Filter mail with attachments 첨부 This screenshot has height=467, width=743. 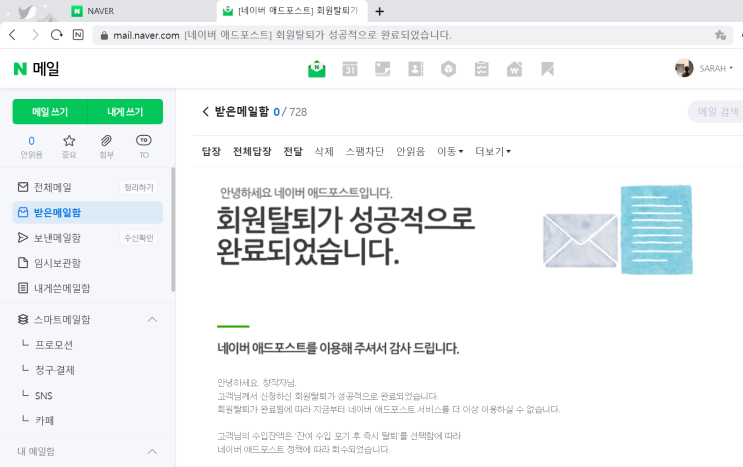click(106, 147)
